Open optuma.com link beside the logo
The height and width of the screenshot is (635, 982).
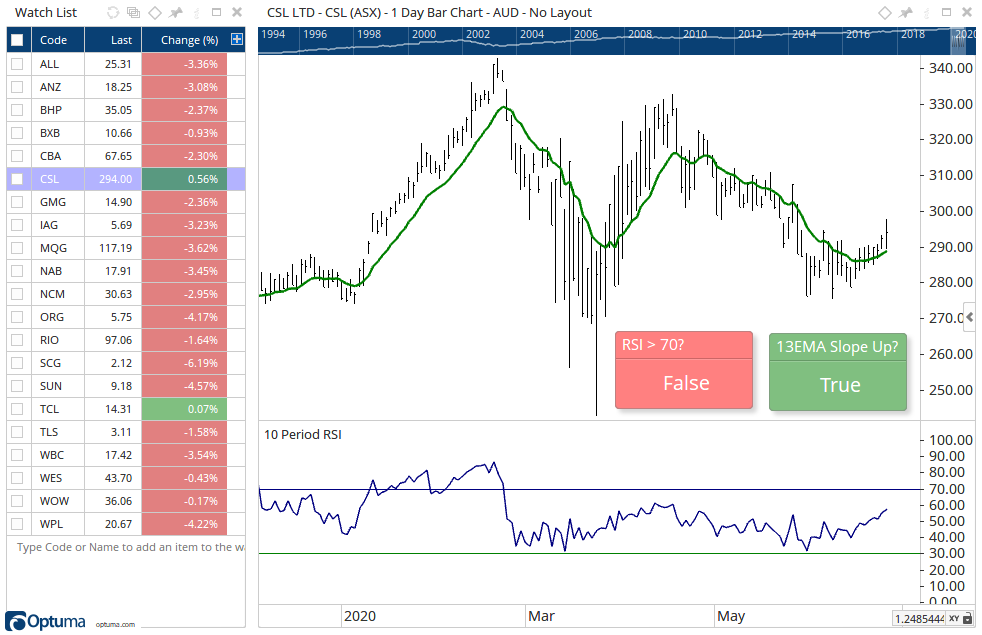115,624
